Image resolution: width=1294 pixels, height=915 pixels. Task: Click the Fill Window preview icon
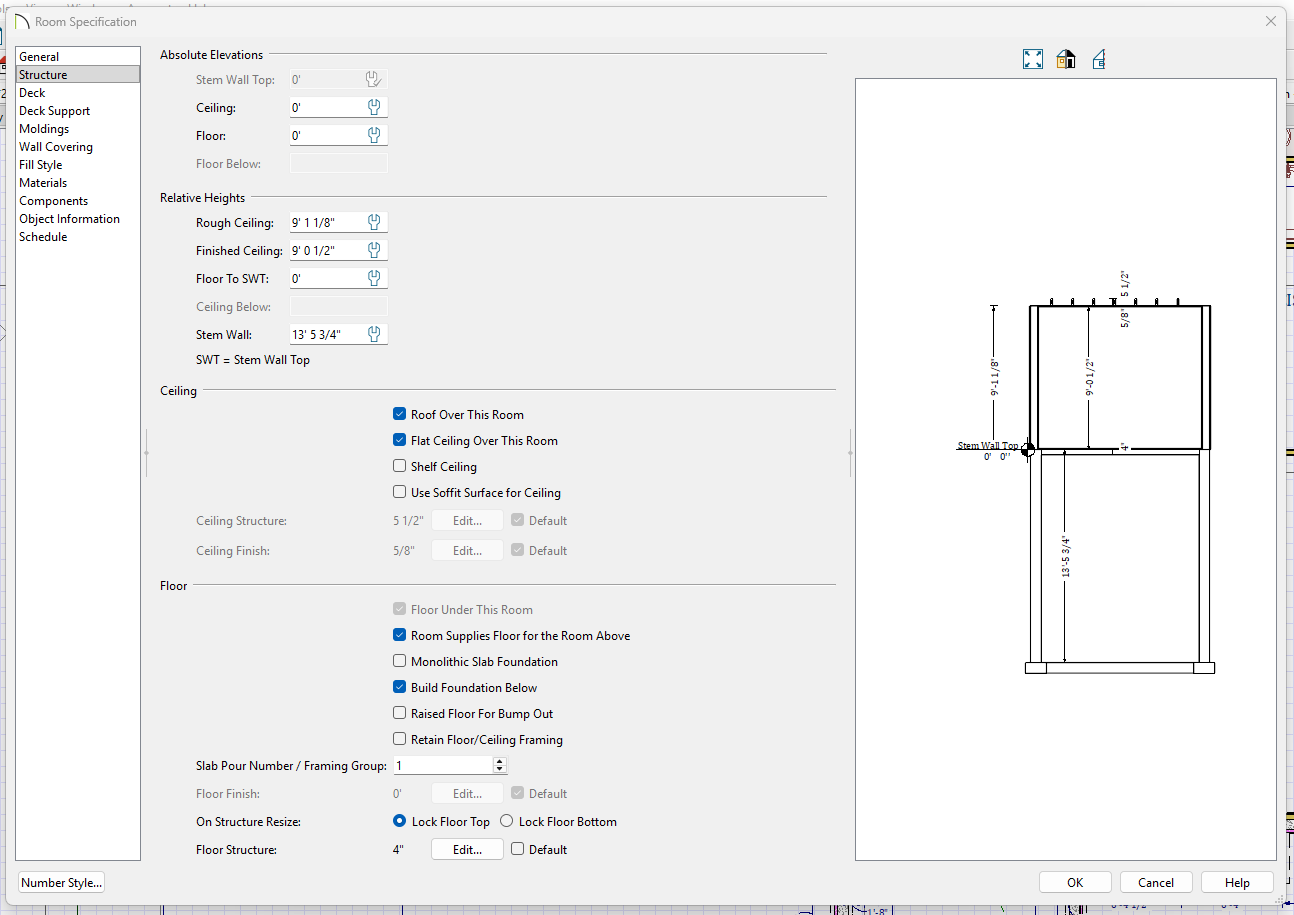tap(1033, 60)
